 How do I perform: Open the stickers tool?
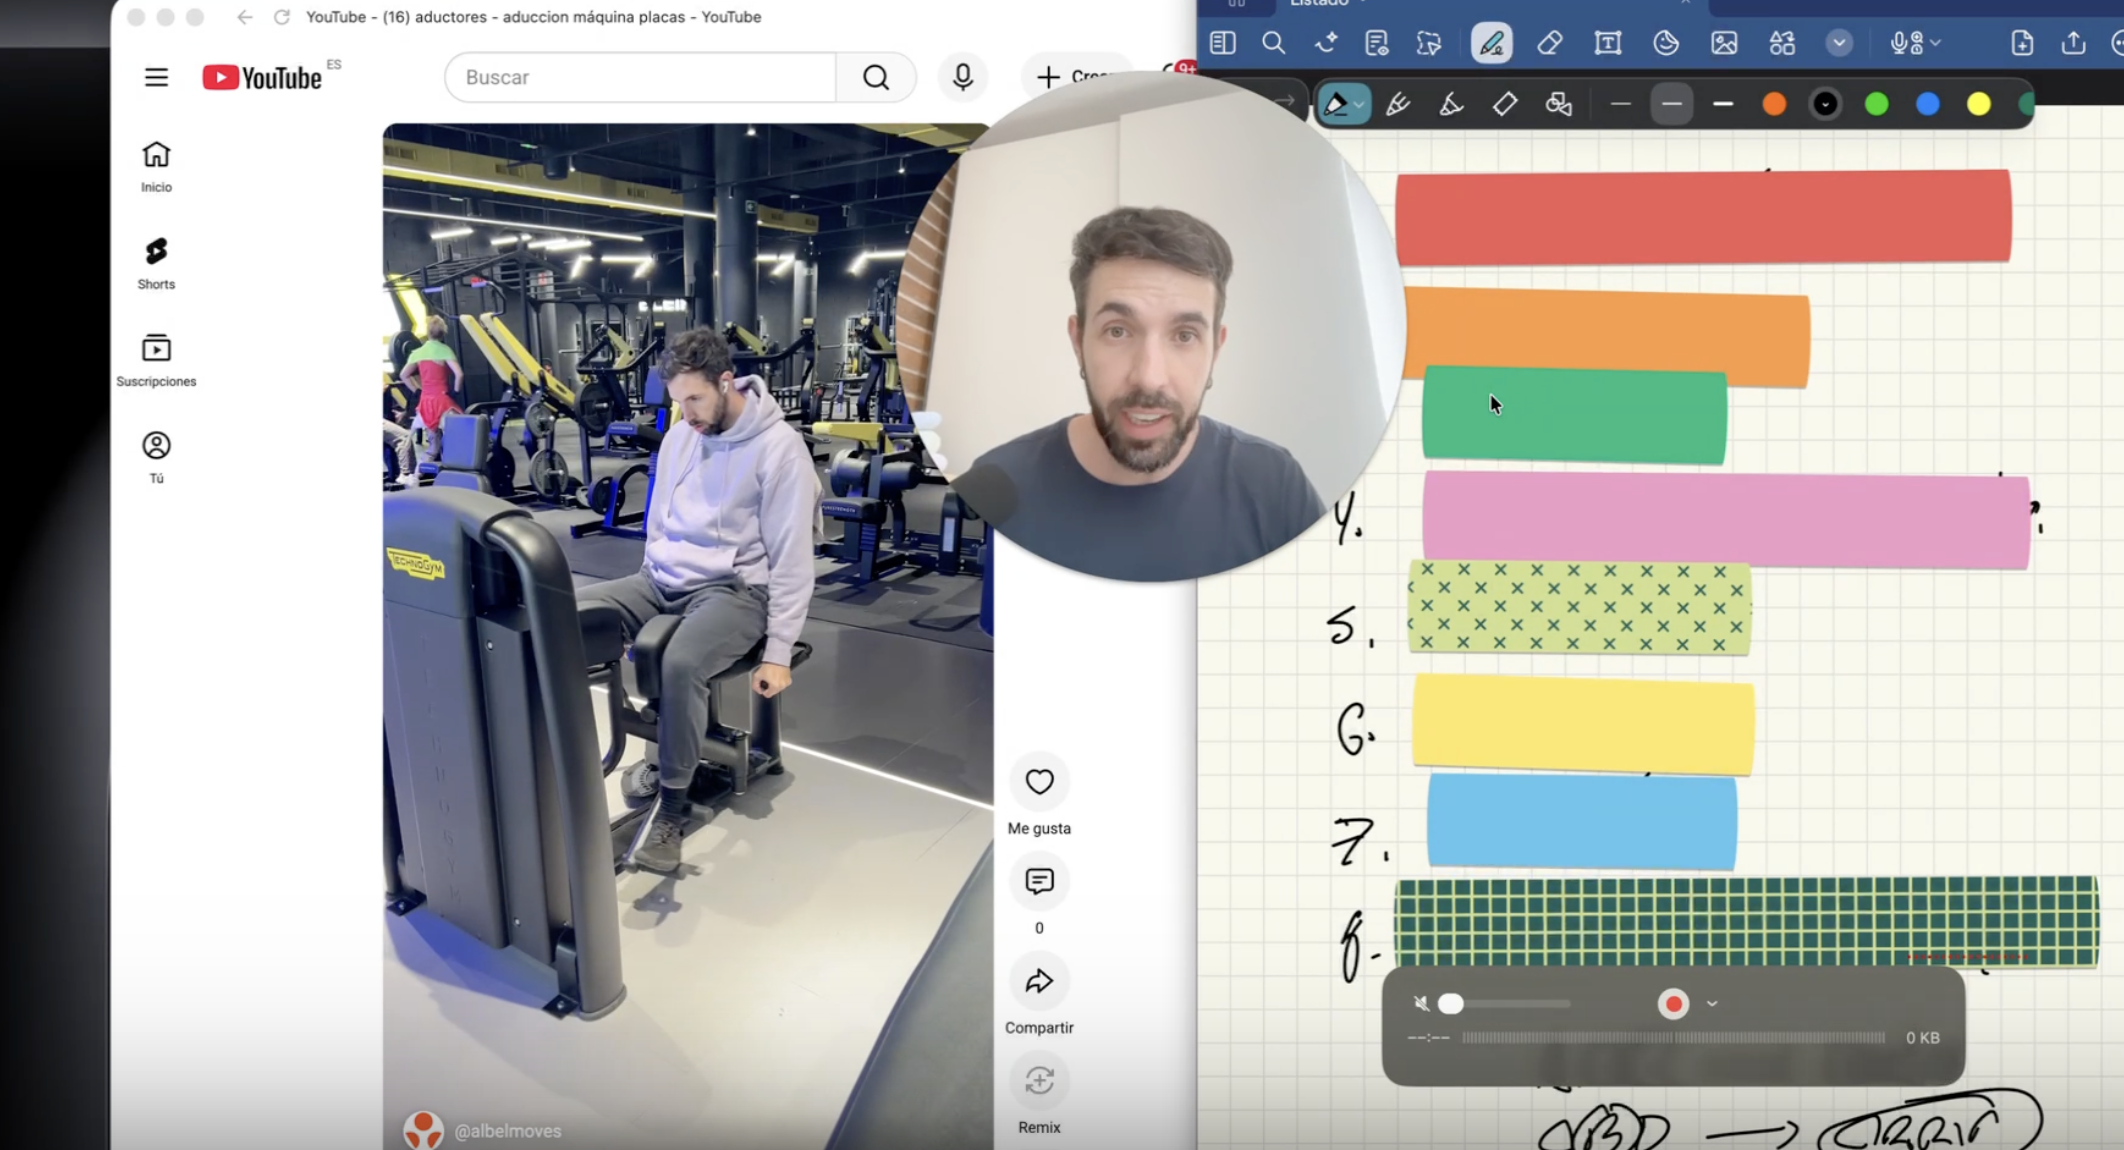[x=1666, y=43]
